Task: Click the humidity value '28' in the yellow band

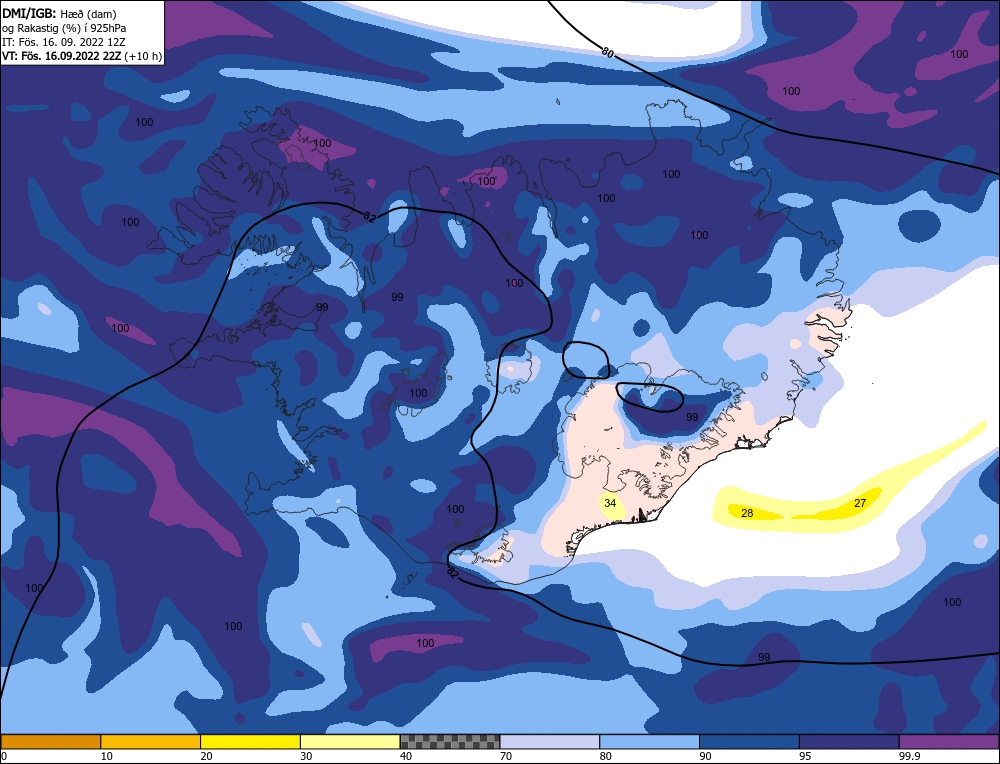Action: (x=747, y=513)
